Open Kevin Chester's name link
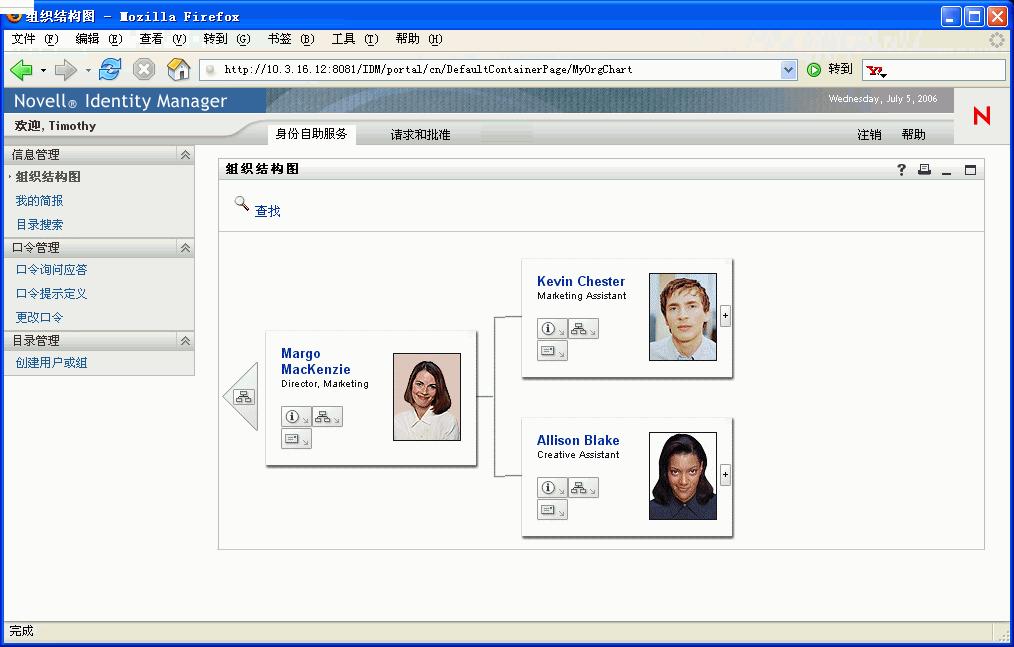Image resolution: width=1014 pixels, height=647 pixels. tap(581, 281)
